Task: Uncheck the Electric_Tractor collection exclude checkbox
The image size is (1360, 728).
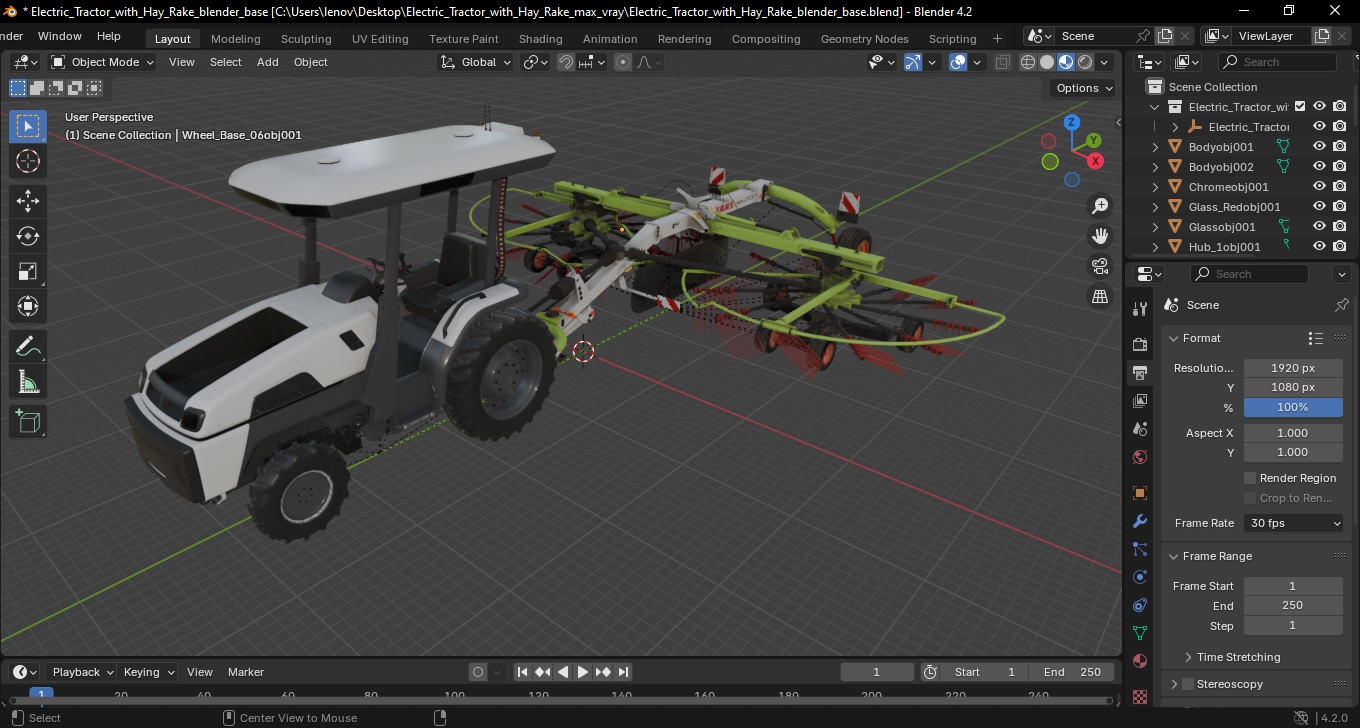Action: [x=1300, y=106]
